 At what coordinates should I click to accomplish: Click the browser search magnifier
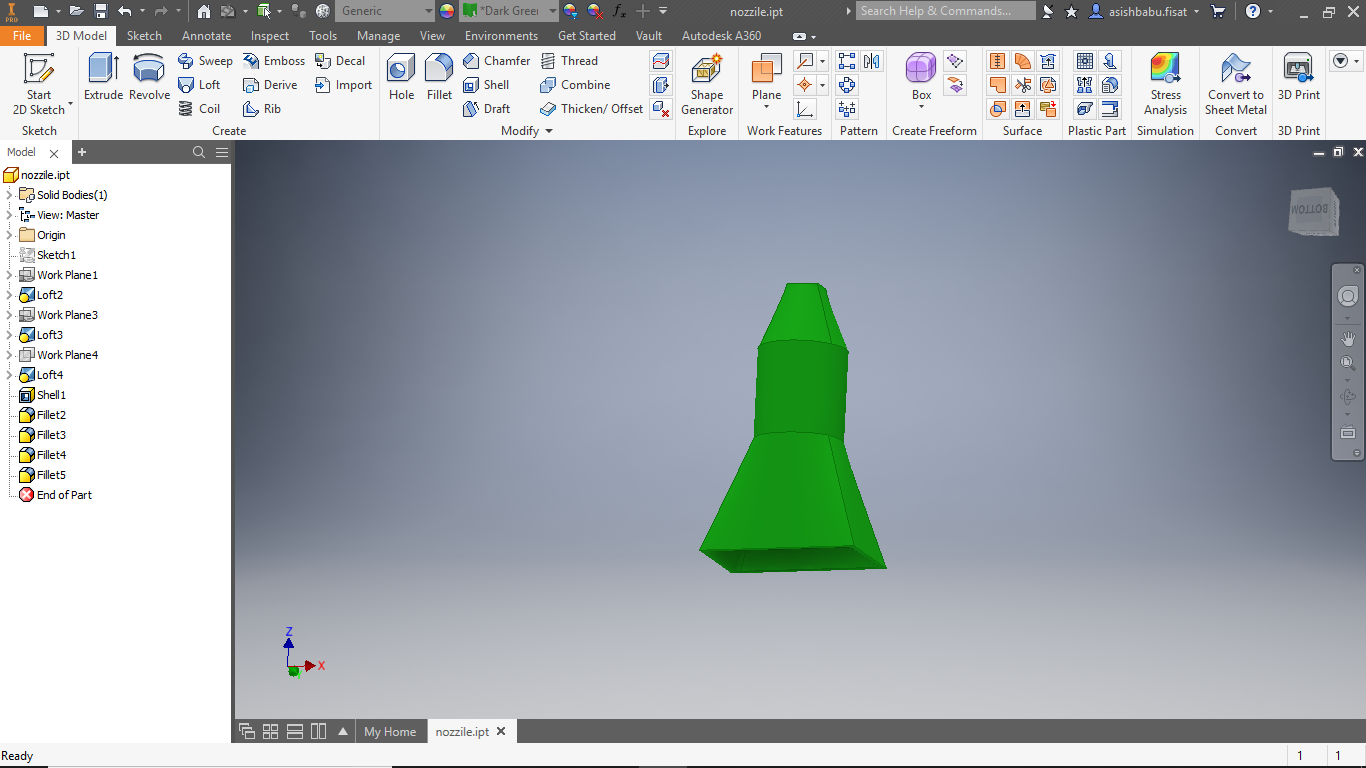[x=199, y=152]
